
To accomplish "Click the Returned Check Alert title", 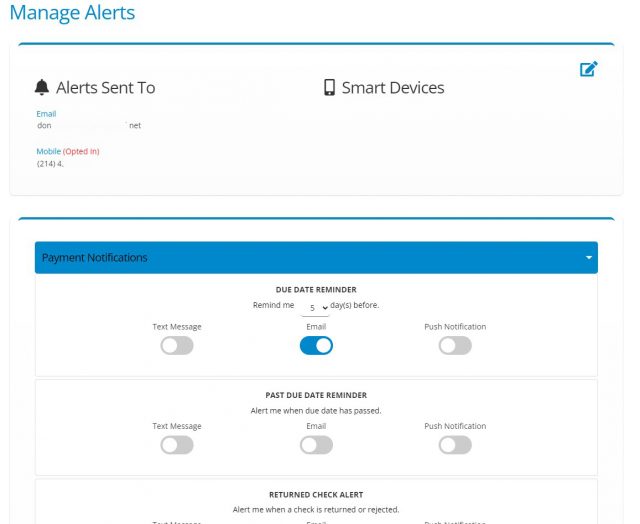I will 316,494.
